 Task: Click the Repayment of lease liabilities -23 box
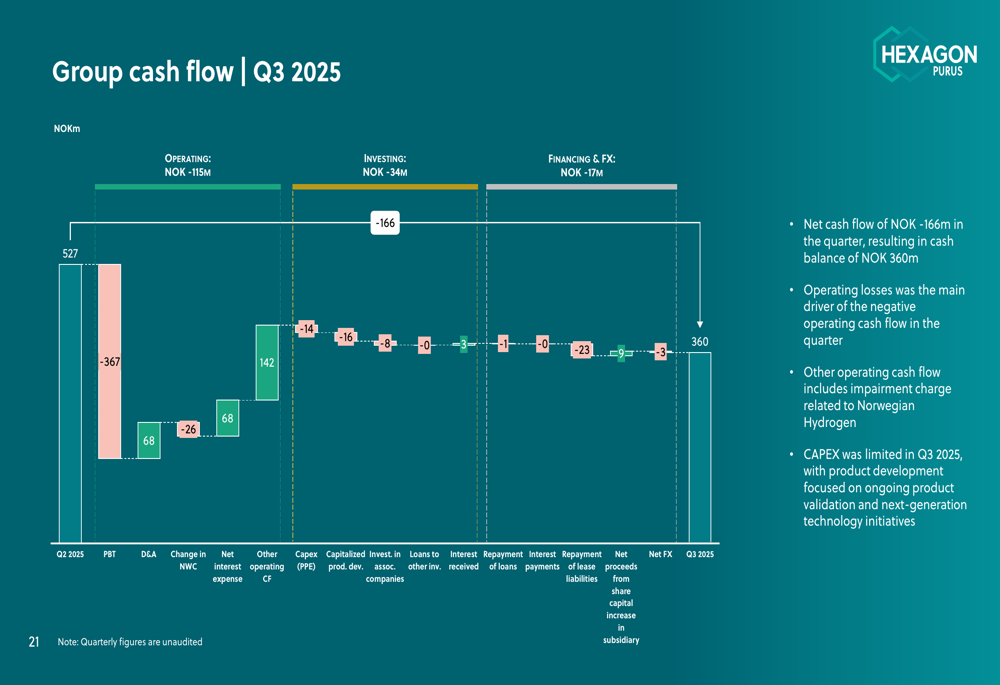[582, 350]
